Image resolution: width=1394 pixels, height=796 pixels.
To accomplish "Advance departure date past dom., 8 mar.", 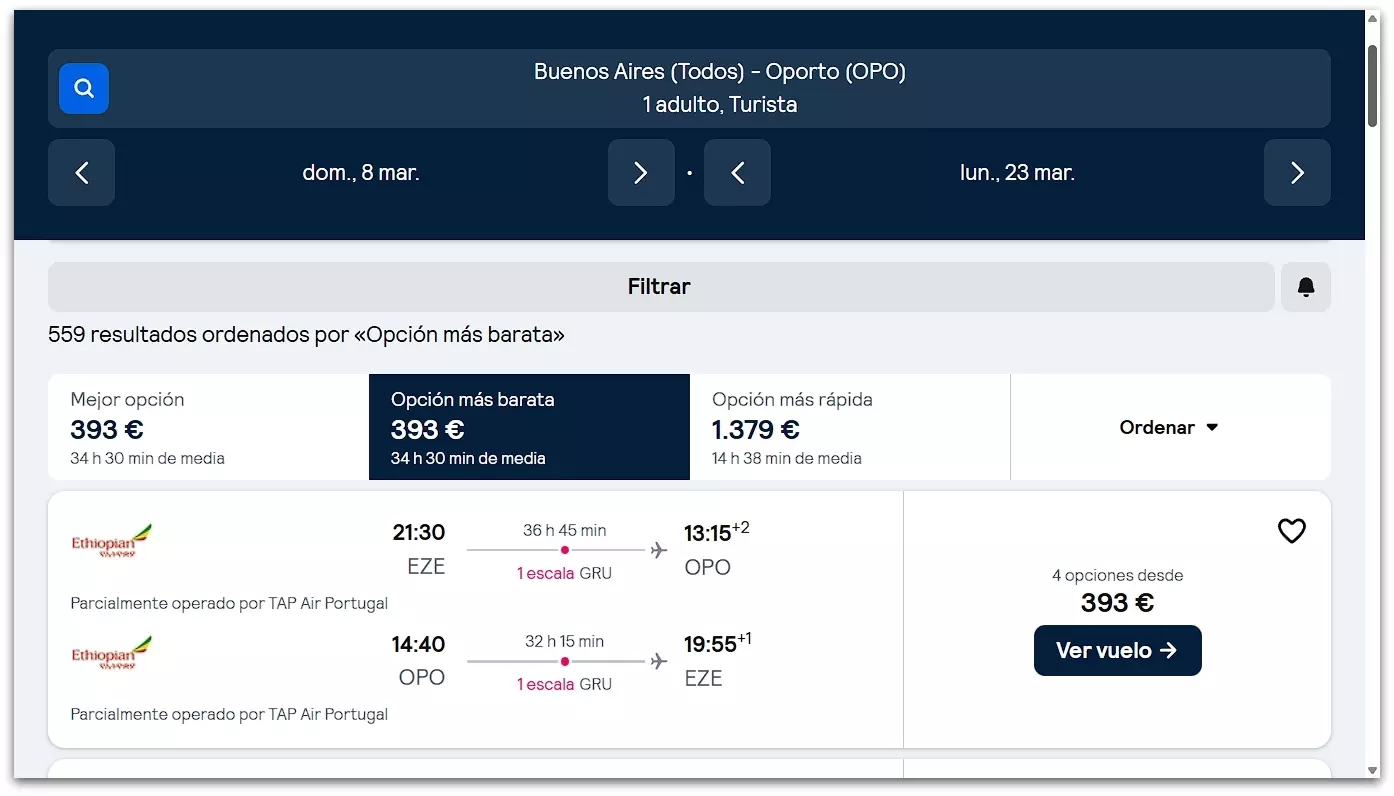I will click(x=641, y=173).
